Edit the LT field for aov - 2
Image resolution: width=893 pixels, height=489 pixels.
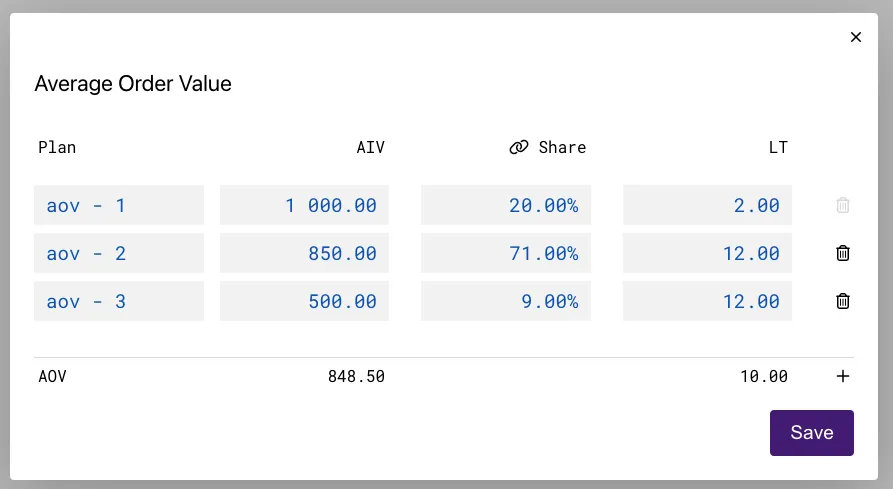[707, 253]
